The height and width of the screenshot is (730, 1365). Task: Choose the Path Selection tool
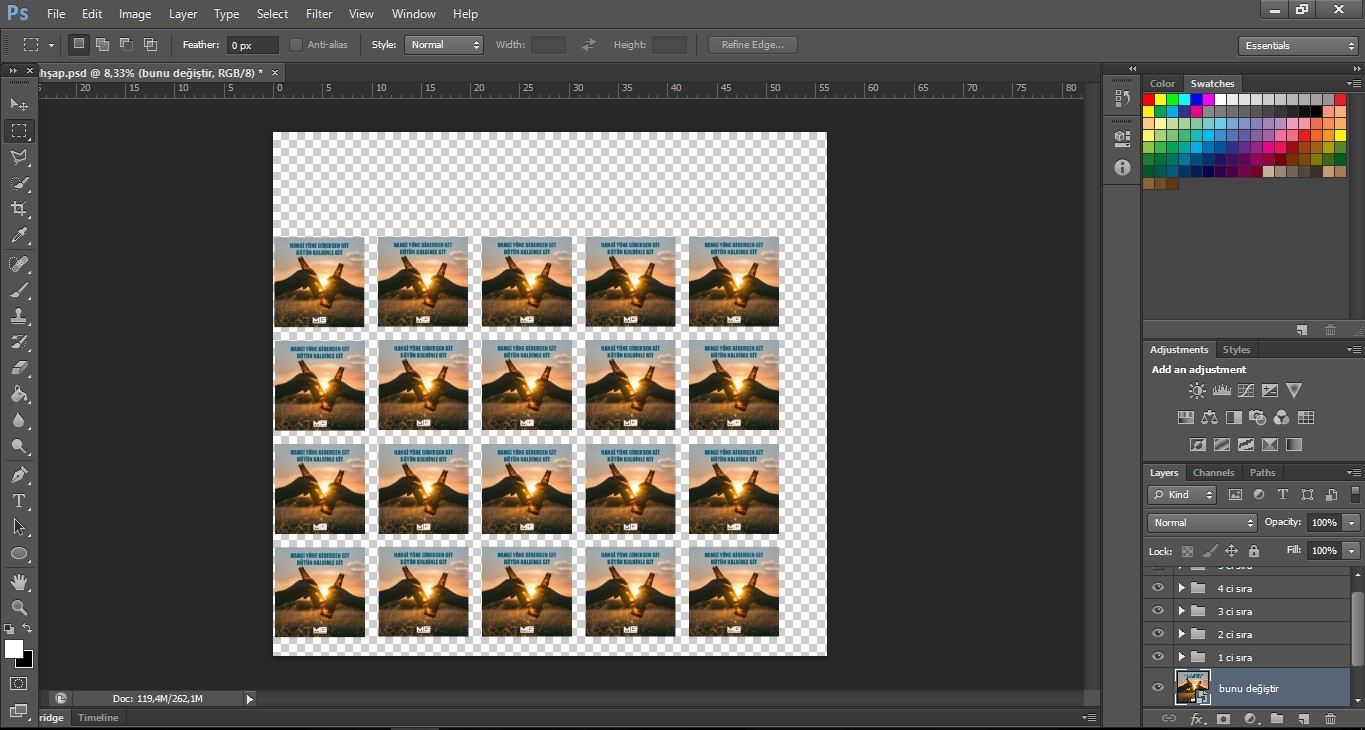pos(19,526)
